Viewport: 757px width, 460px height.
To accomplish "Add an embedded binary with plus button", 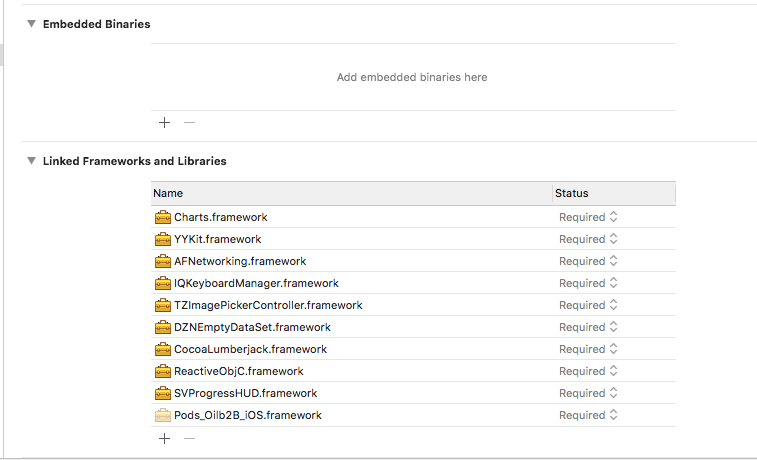I will (164, 123).
